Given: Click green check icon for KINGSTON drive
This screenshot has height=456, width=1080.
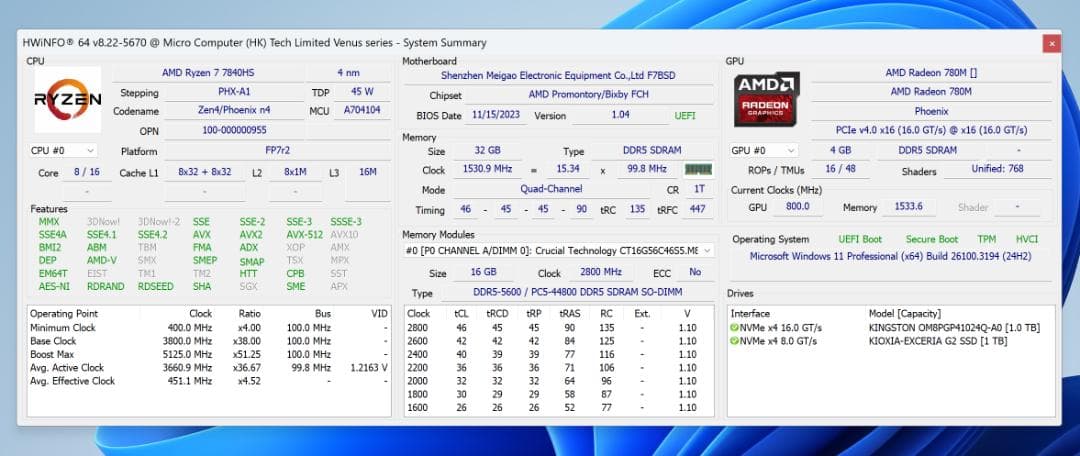Looking at the screenshot, I should coord(734,328).
